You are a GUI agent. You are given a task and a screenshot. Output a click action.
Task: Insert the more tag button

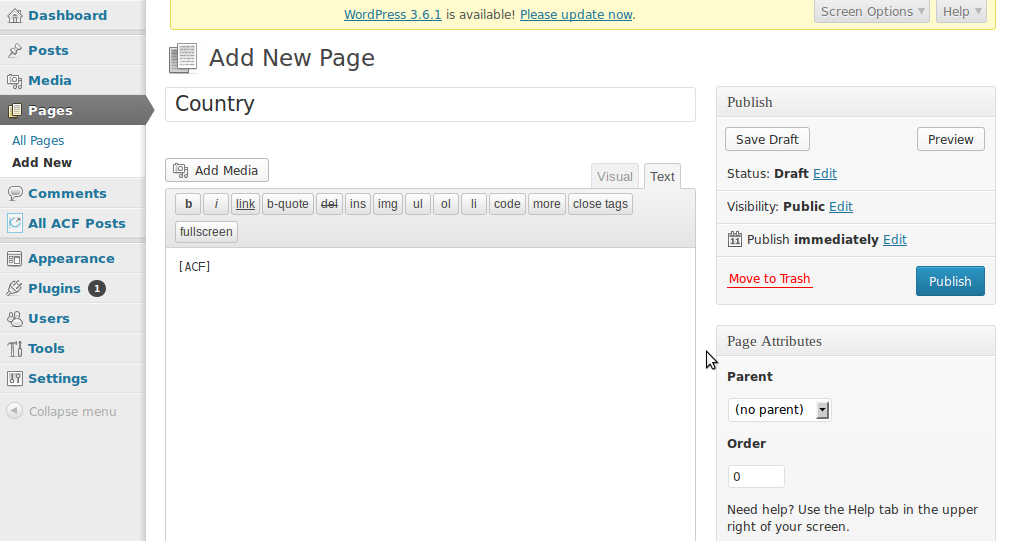547,204
